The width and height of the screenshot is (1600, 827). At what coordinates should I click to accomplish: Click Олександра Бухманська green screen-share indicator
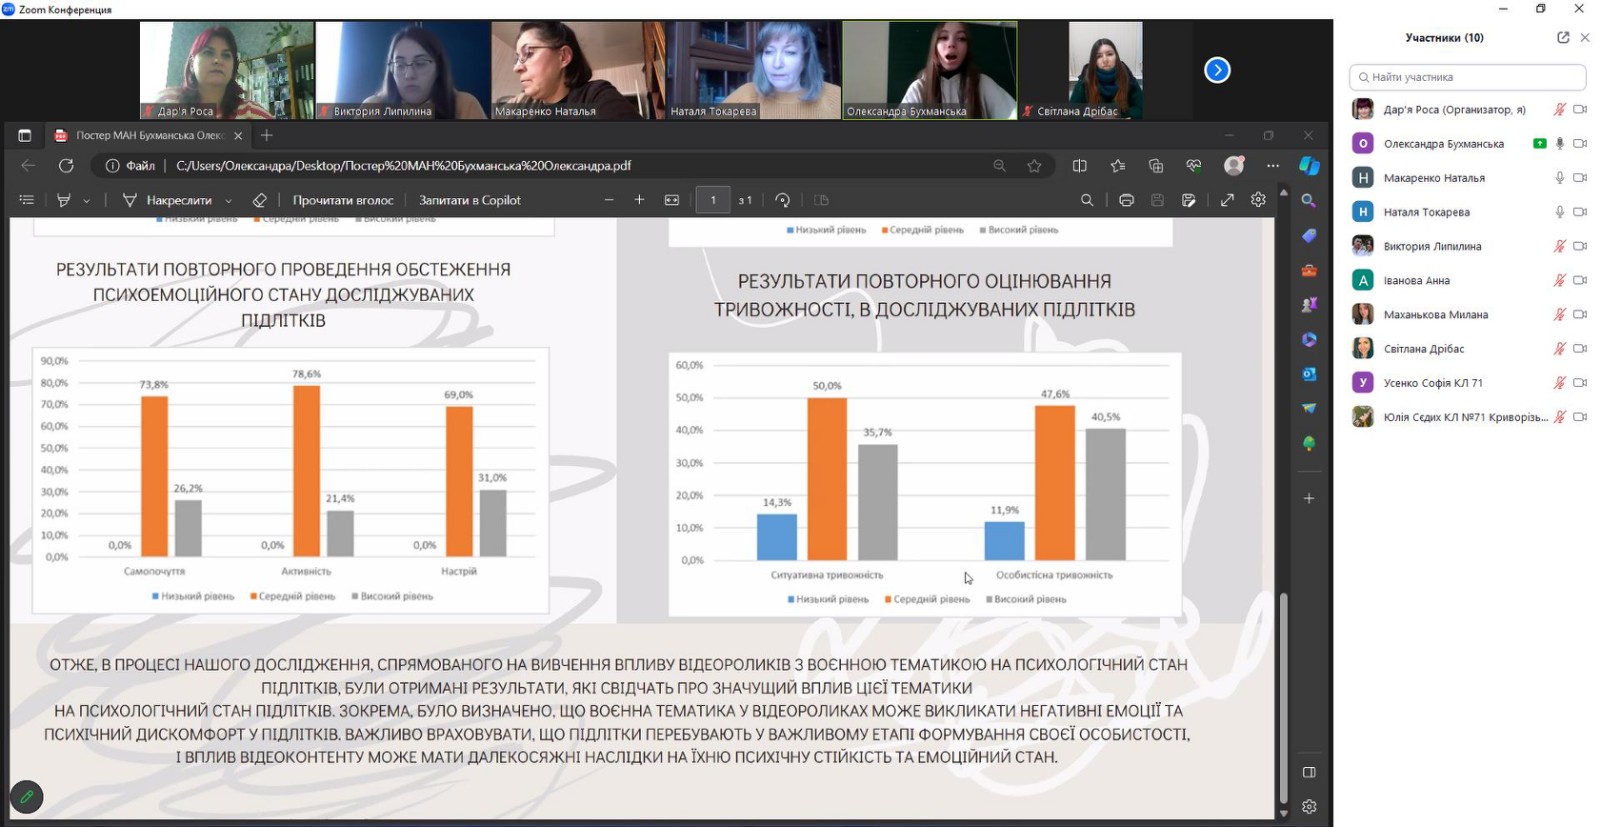pos(1540,144)
